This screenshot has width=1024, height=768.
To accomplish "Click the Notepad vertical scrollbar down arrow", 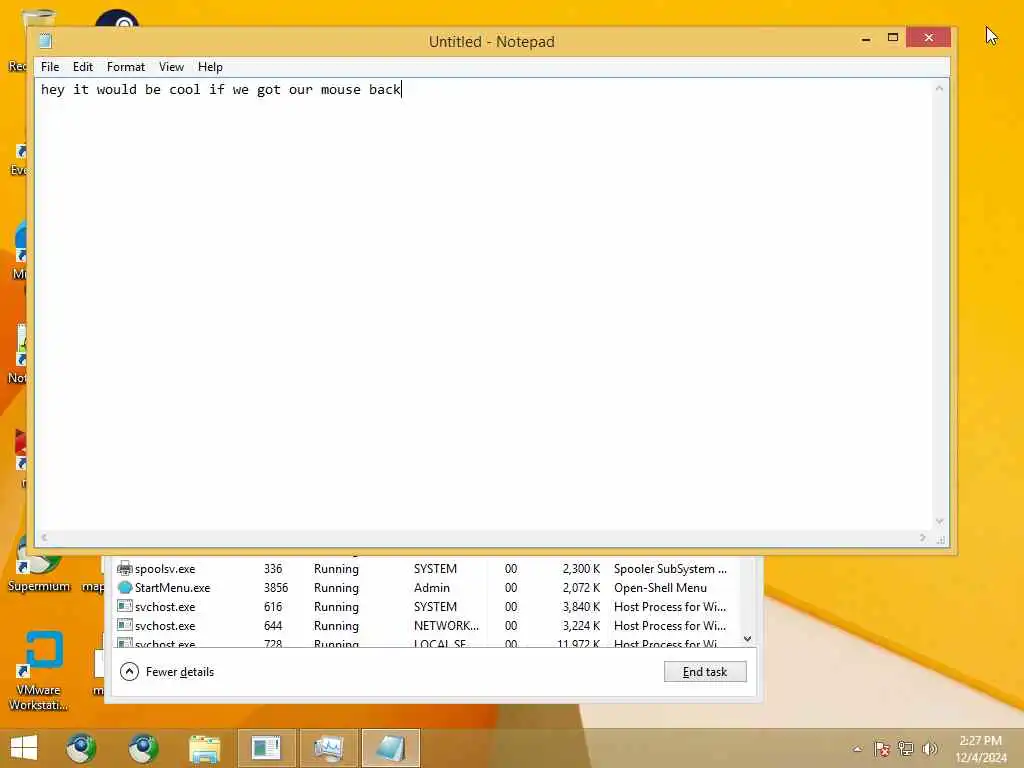I will pyautogui.click(x=939, y=521).
